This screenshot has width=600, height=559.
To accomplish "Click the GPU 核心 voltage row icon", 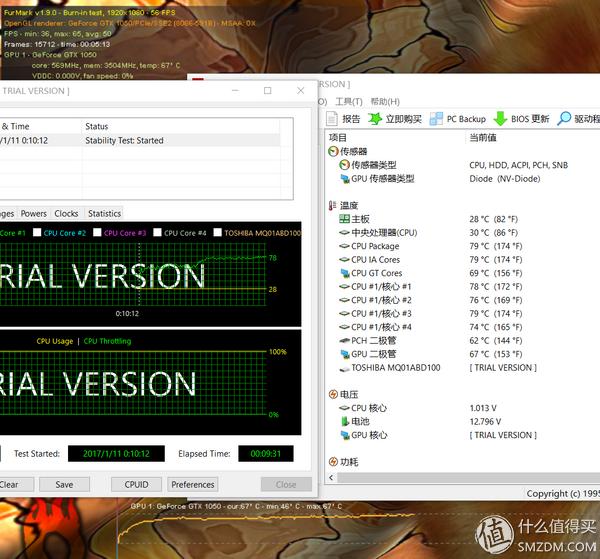I will click(x=345, y=435).
